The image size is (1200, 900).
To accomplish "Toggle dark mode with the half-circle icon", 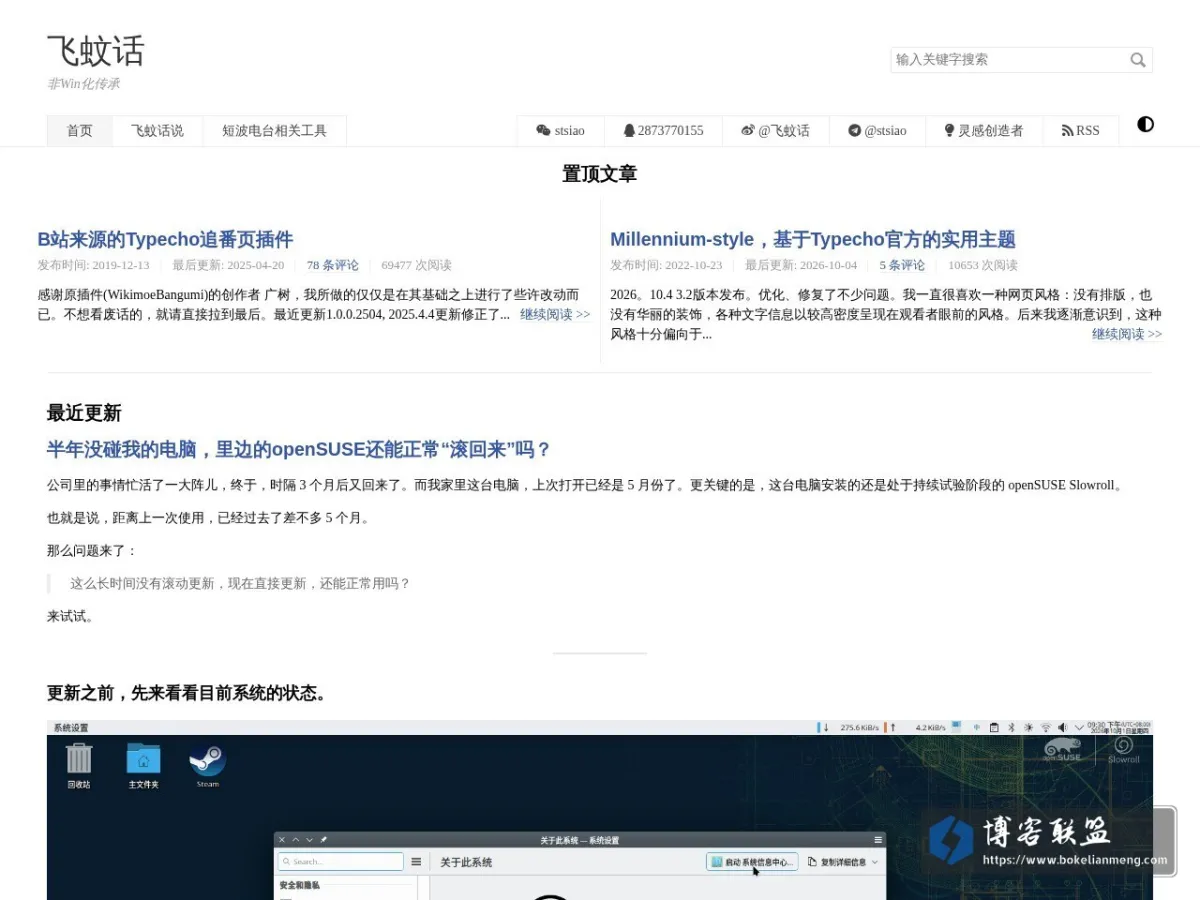I will tap(1146, 124).
